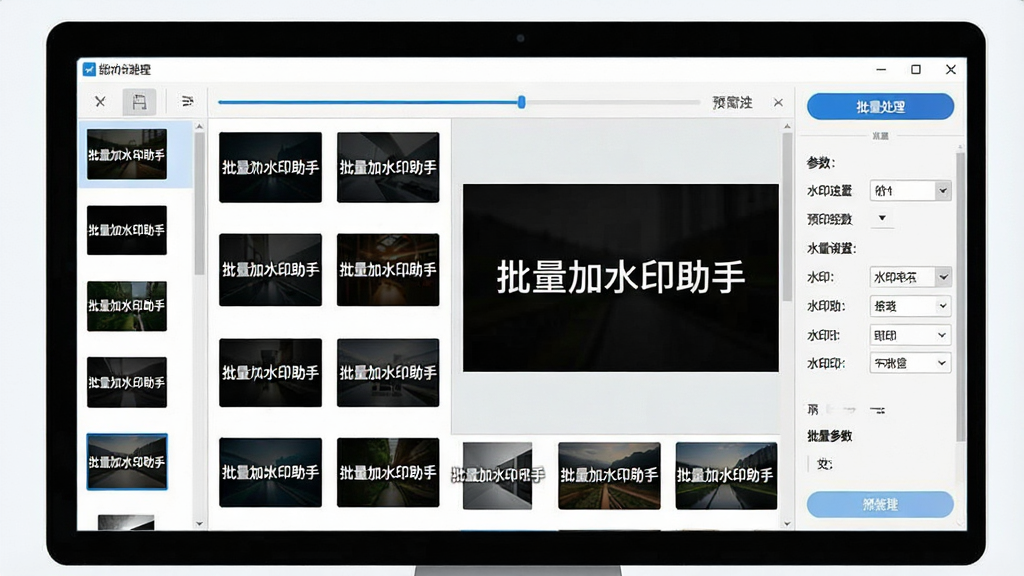Viewport: 1024px width, 576px height.
Task: Click the right settings panel scrollbar
Action: tap(960, 297)
